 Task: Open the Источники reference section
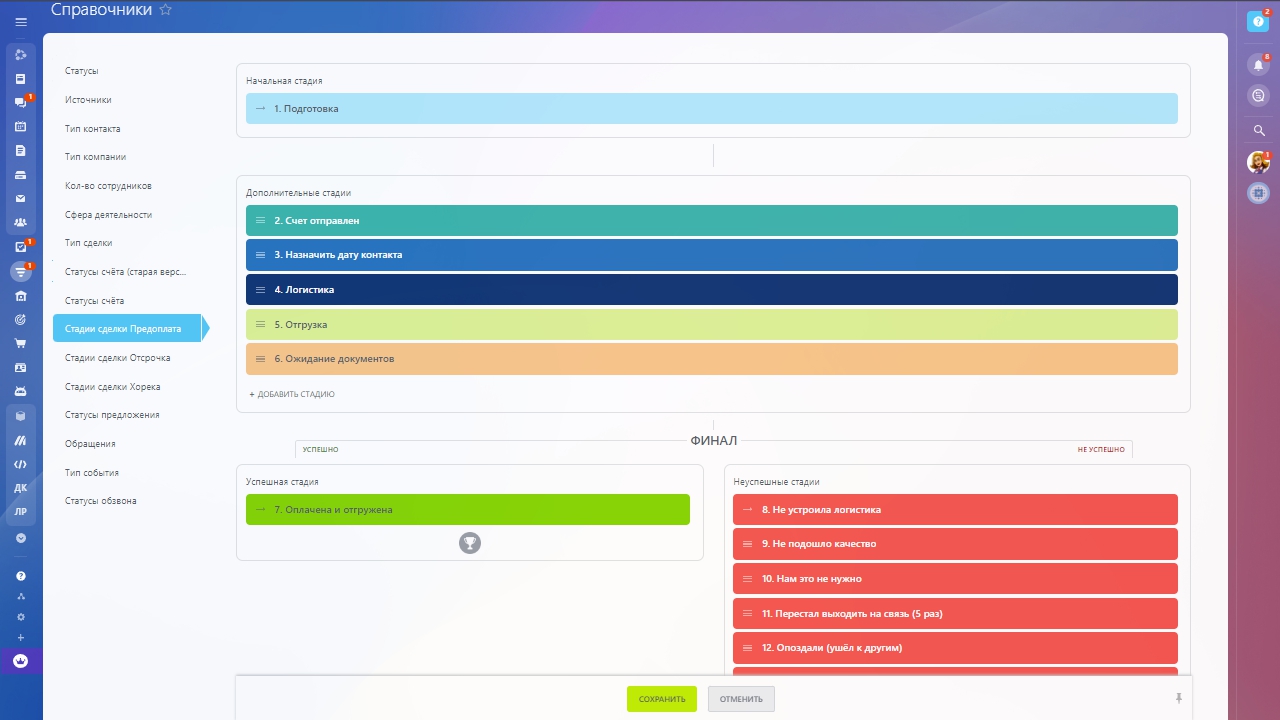tap(88, 100)
